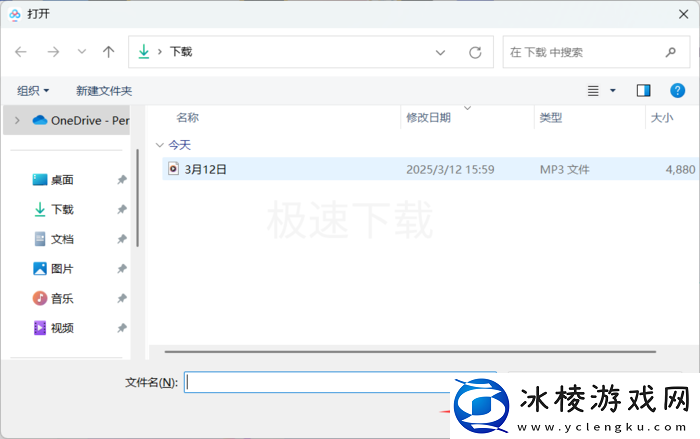The width and height of the screenshot is (700, 439).
Task: Change view using the list view icon
Action: (593, 91)
